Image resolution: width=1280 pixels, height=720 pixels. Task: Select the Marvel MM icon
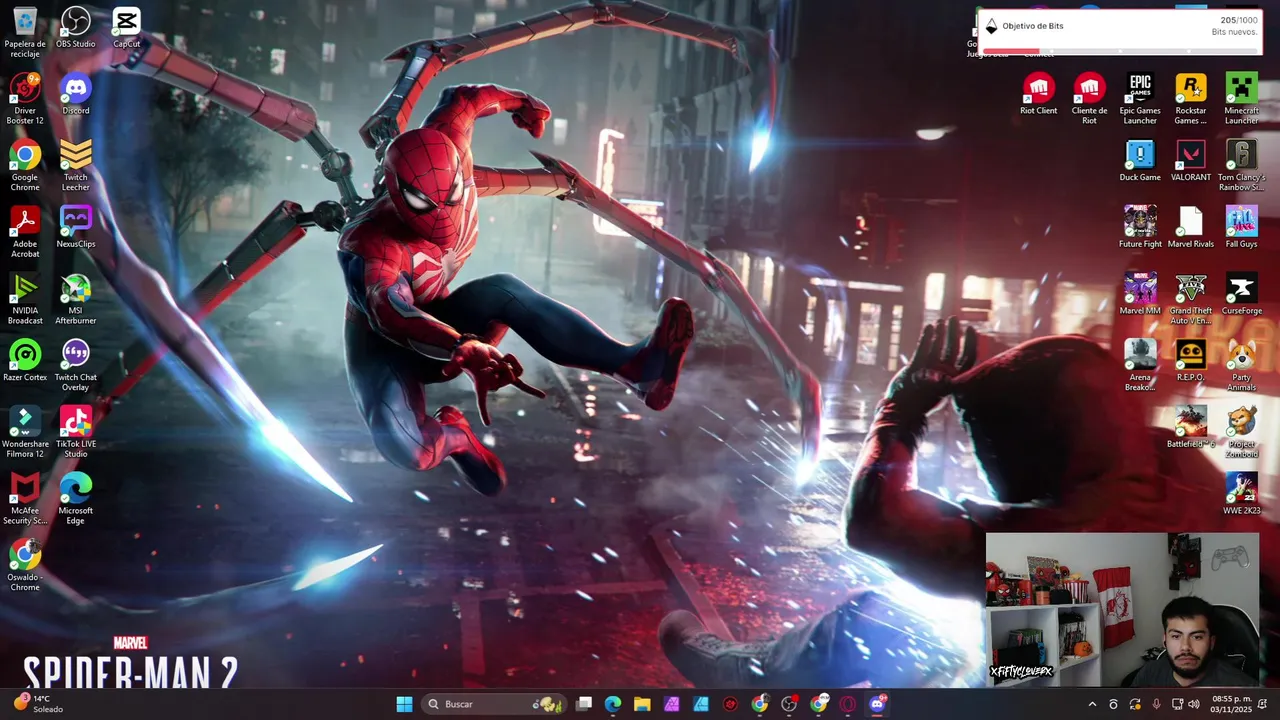tap(1140, 294)
